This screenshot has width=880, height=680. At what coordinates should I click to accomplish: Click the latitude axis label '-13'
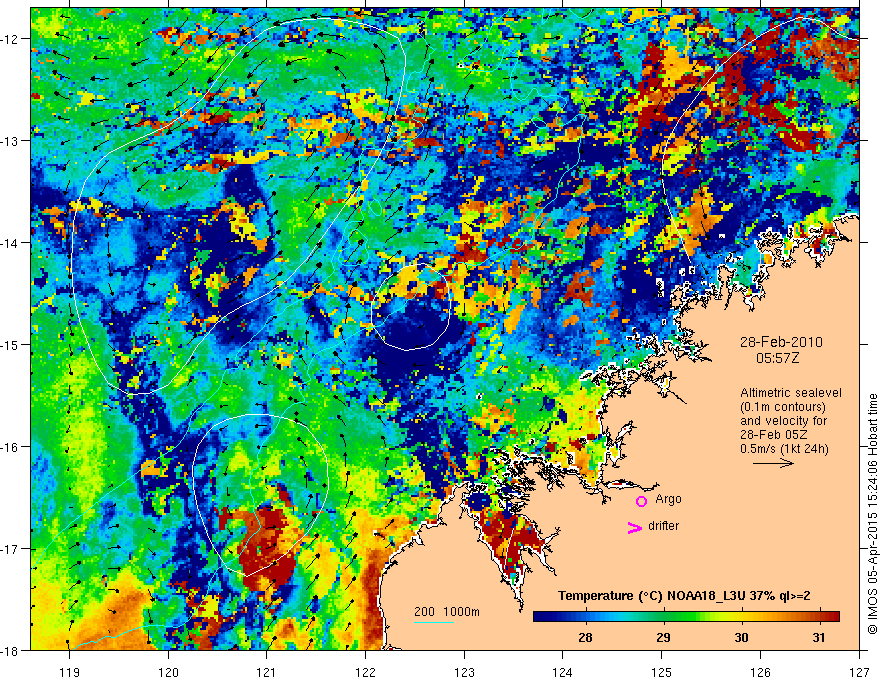10,141
